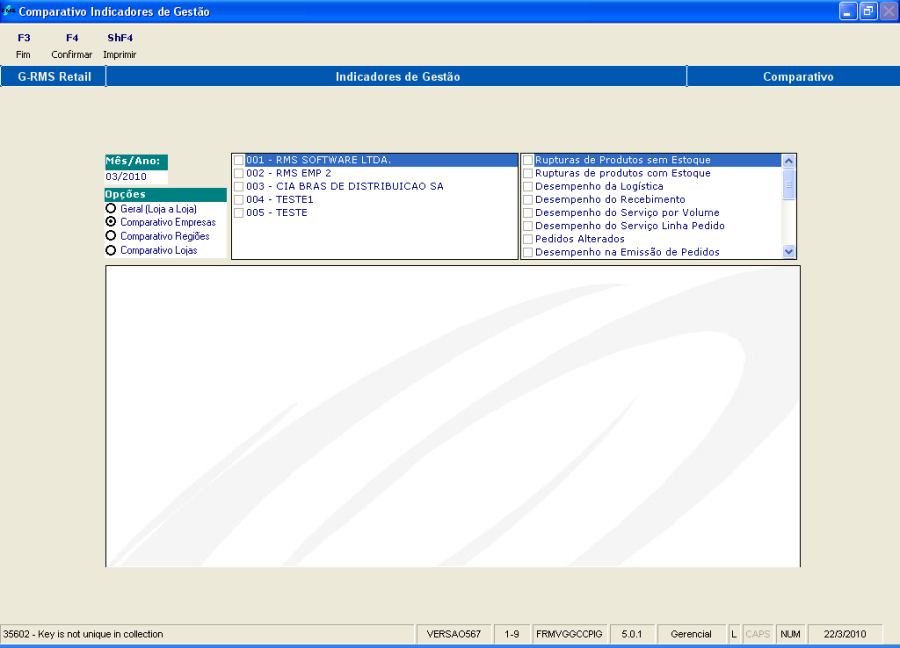Tick Desempenho da Logística checkbox
This screenshot has width=900, height=648.
click(528, 187)
